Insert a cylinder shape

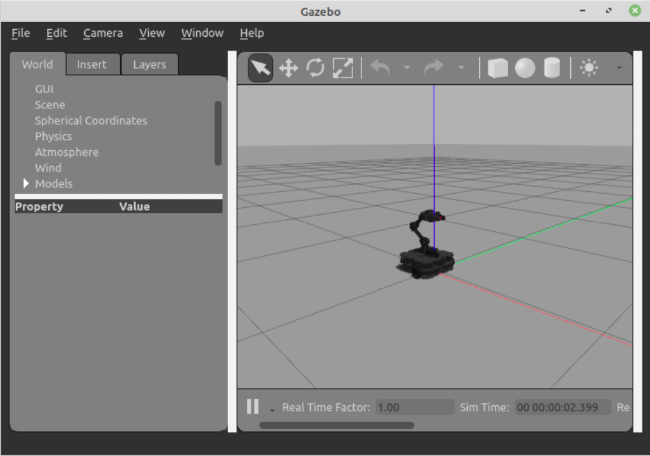point(552,68)
